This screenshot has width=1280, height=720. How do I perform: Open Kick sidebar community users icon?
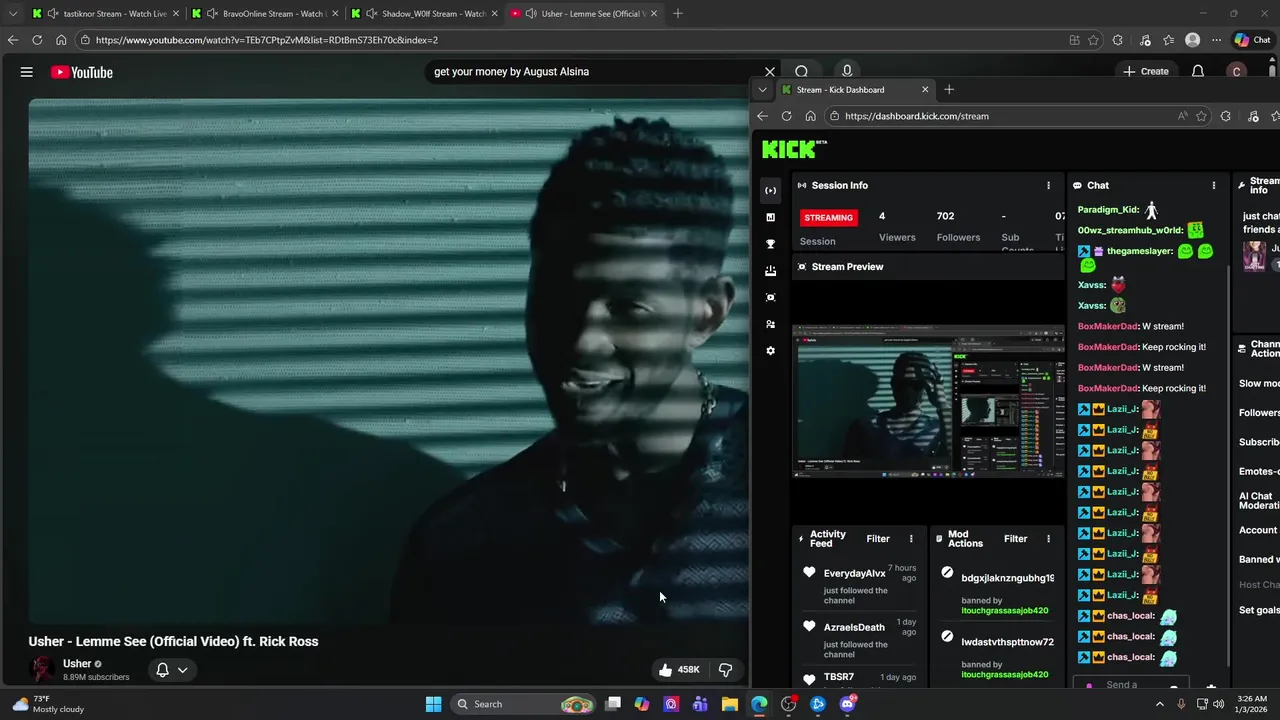click(770, 324)
